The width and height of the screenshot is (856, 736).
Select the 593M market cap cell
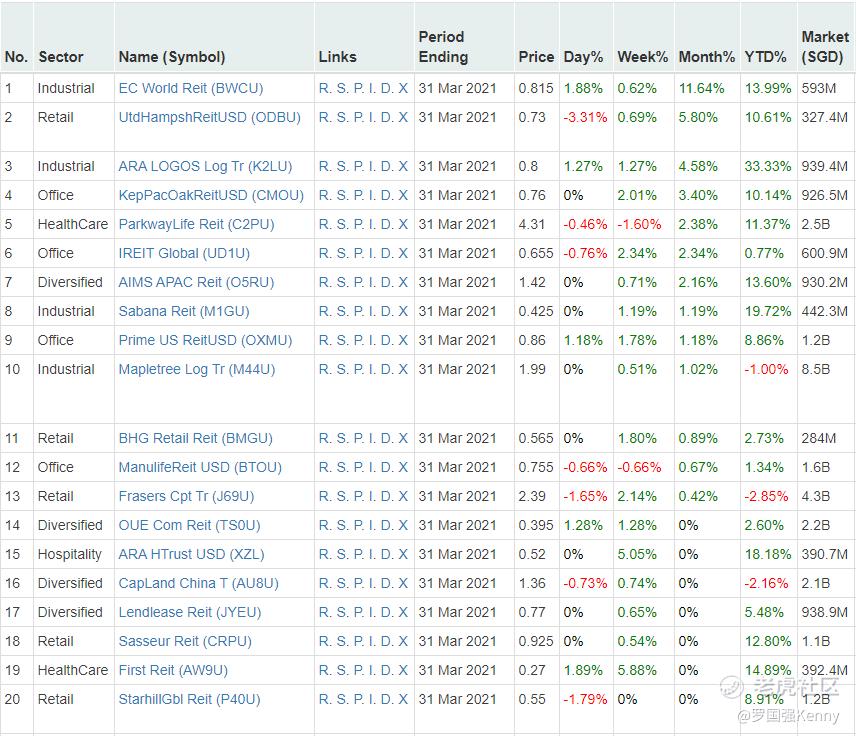tap(818, 88)
